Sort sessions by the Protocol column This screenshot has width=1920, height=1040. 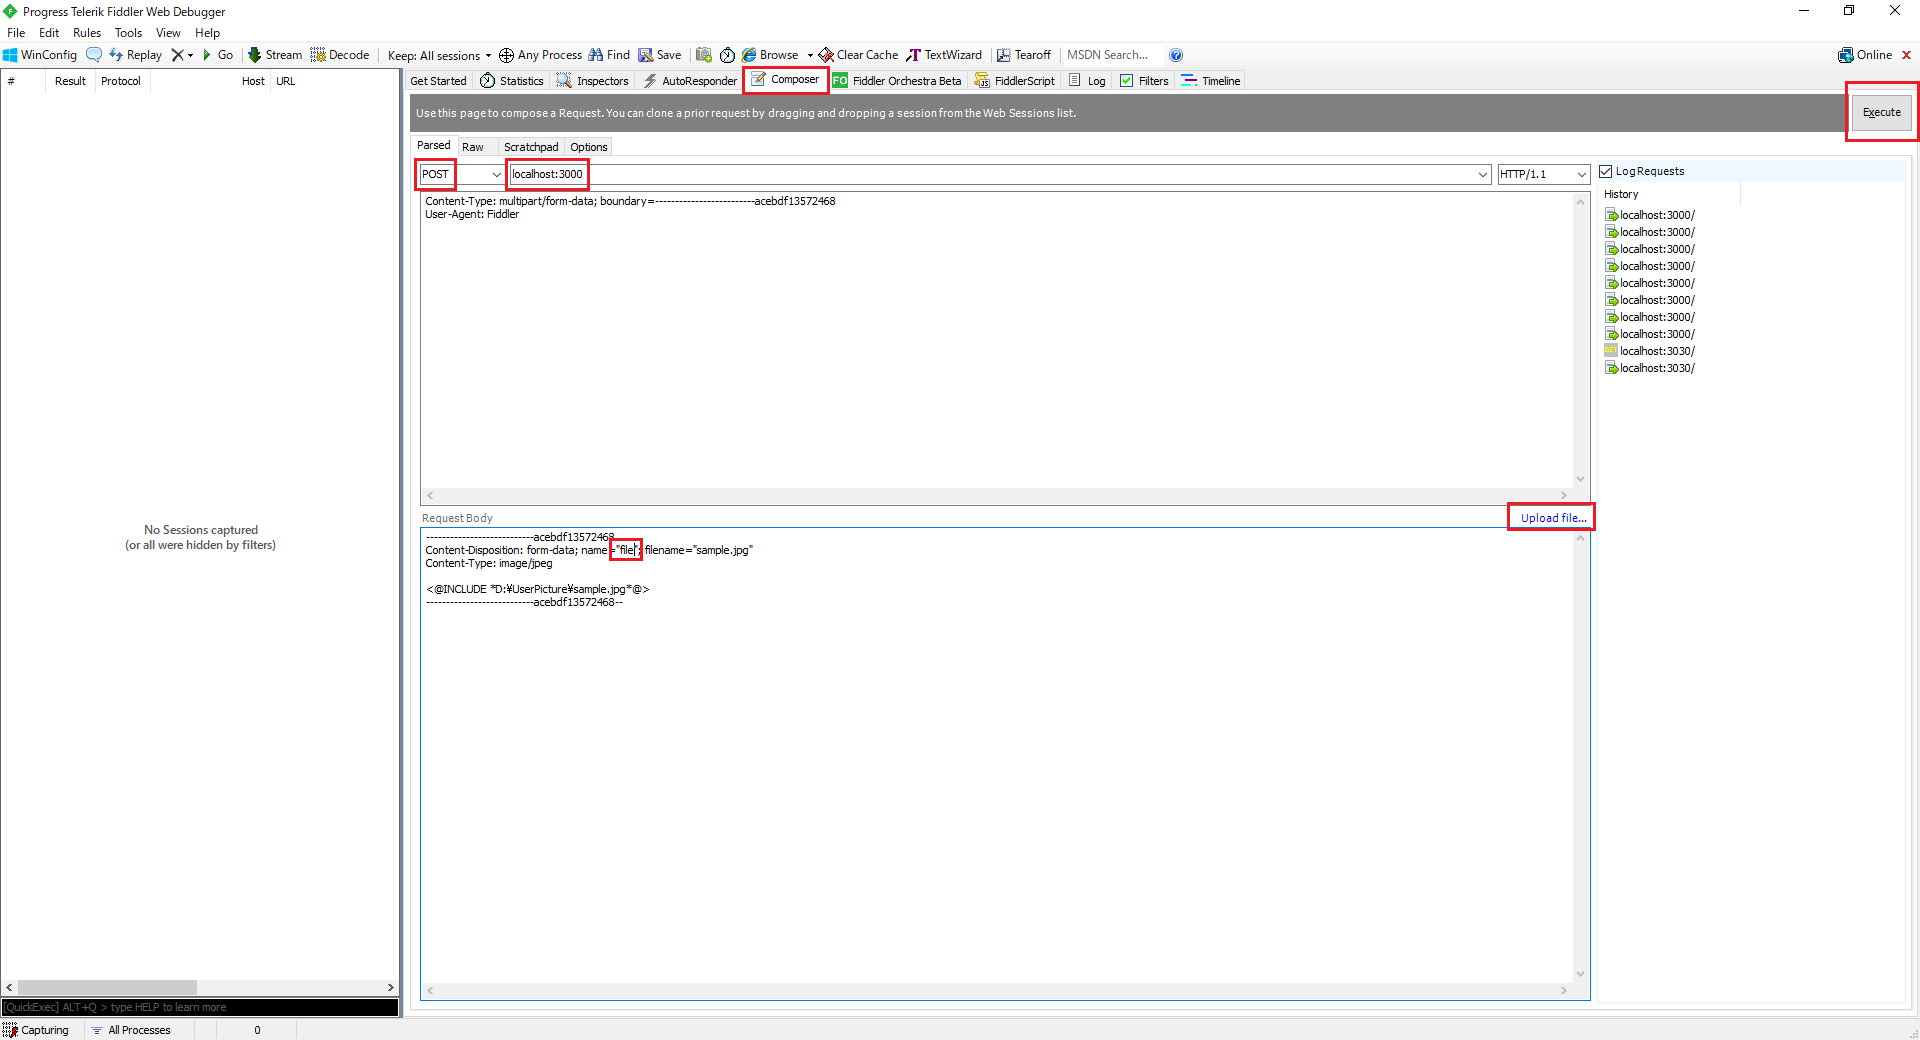pyautogui.click(x=121, y=81)
